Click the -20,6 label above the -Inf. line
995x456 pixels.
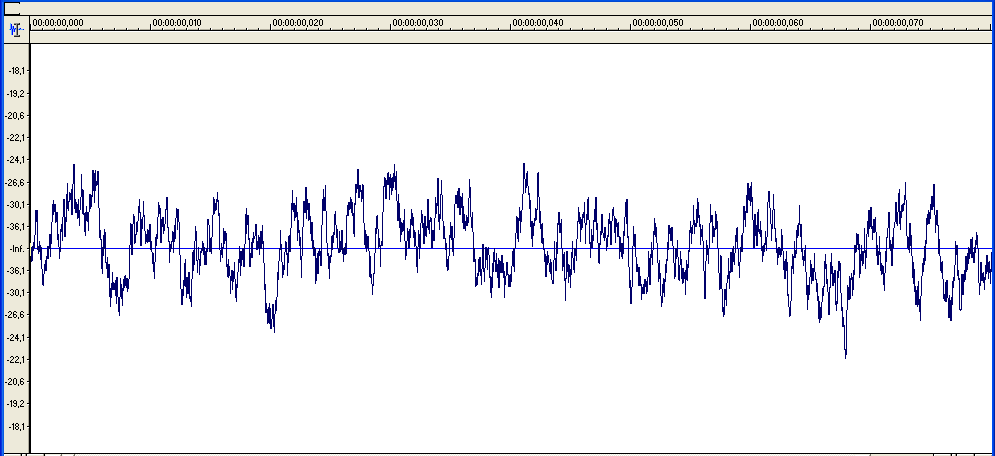[17, 115]
